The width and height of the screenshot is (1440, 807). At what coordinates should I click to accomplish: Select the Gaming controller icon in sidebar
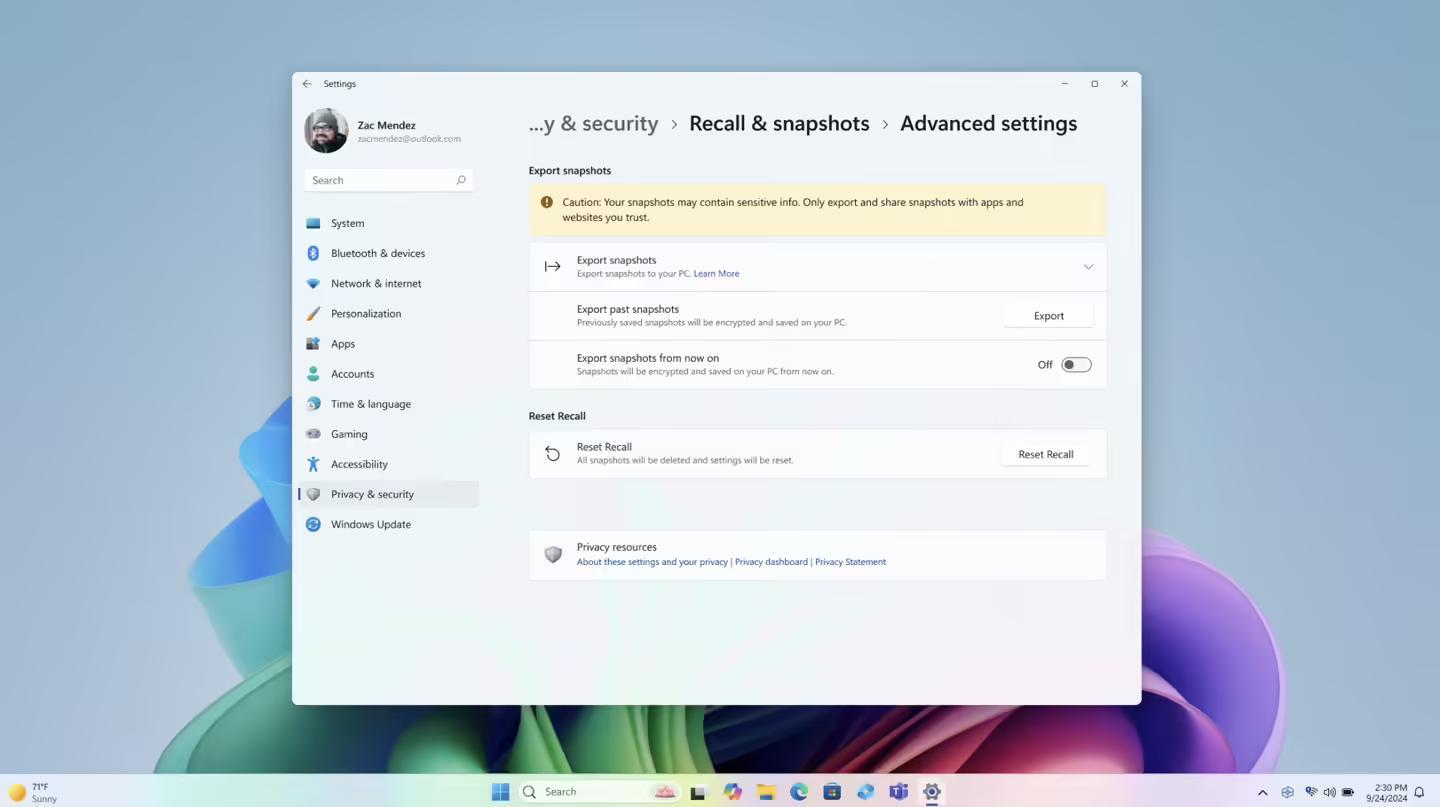coord(314,434)
